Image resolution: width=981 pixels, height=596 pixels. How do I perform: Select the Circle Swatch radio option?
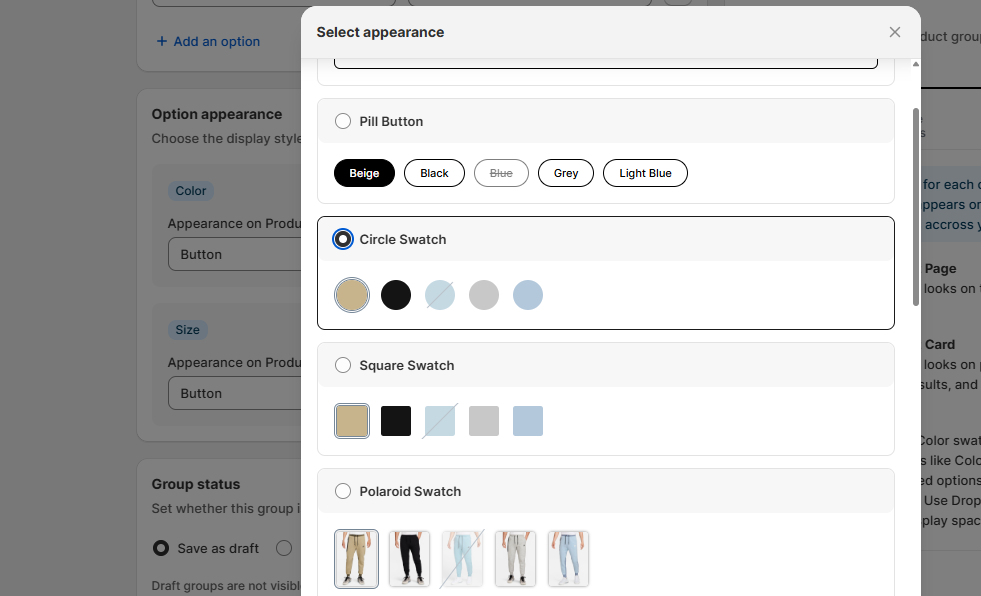click(343, 240)
